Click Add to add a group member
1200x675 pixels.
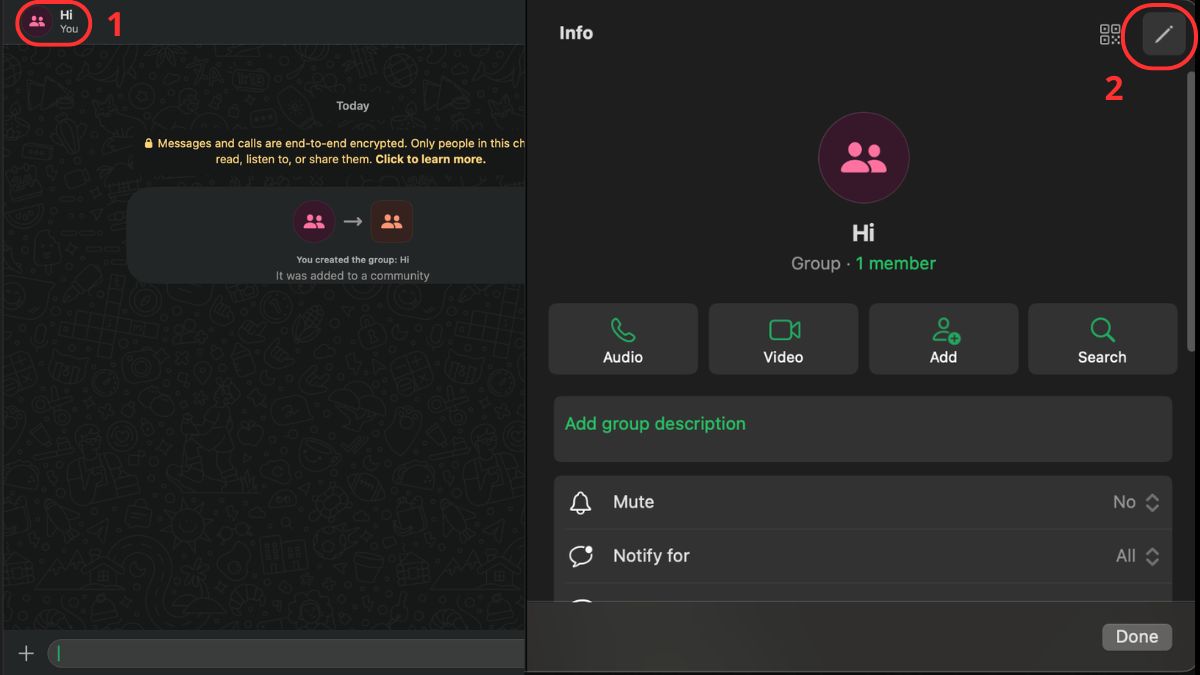coord(943,339)
